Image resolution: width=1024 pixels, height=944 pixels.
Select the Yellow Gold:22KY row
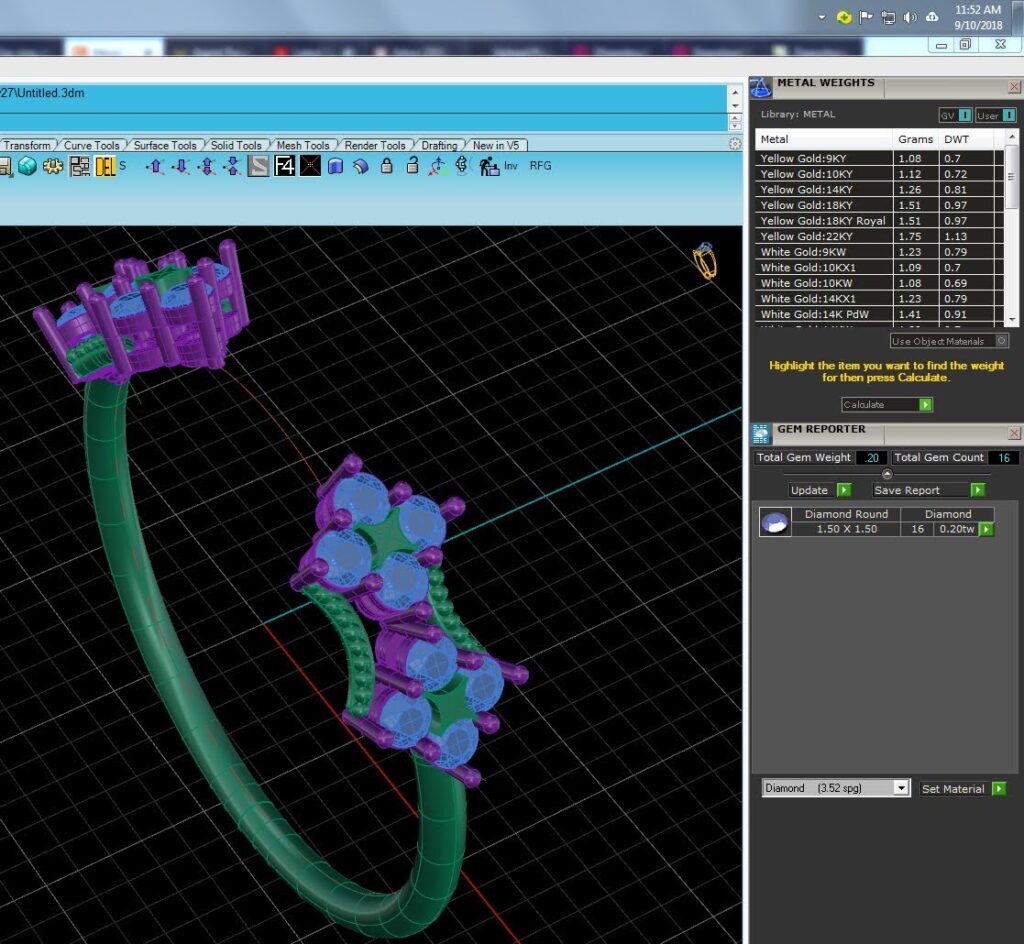(877, 237)
